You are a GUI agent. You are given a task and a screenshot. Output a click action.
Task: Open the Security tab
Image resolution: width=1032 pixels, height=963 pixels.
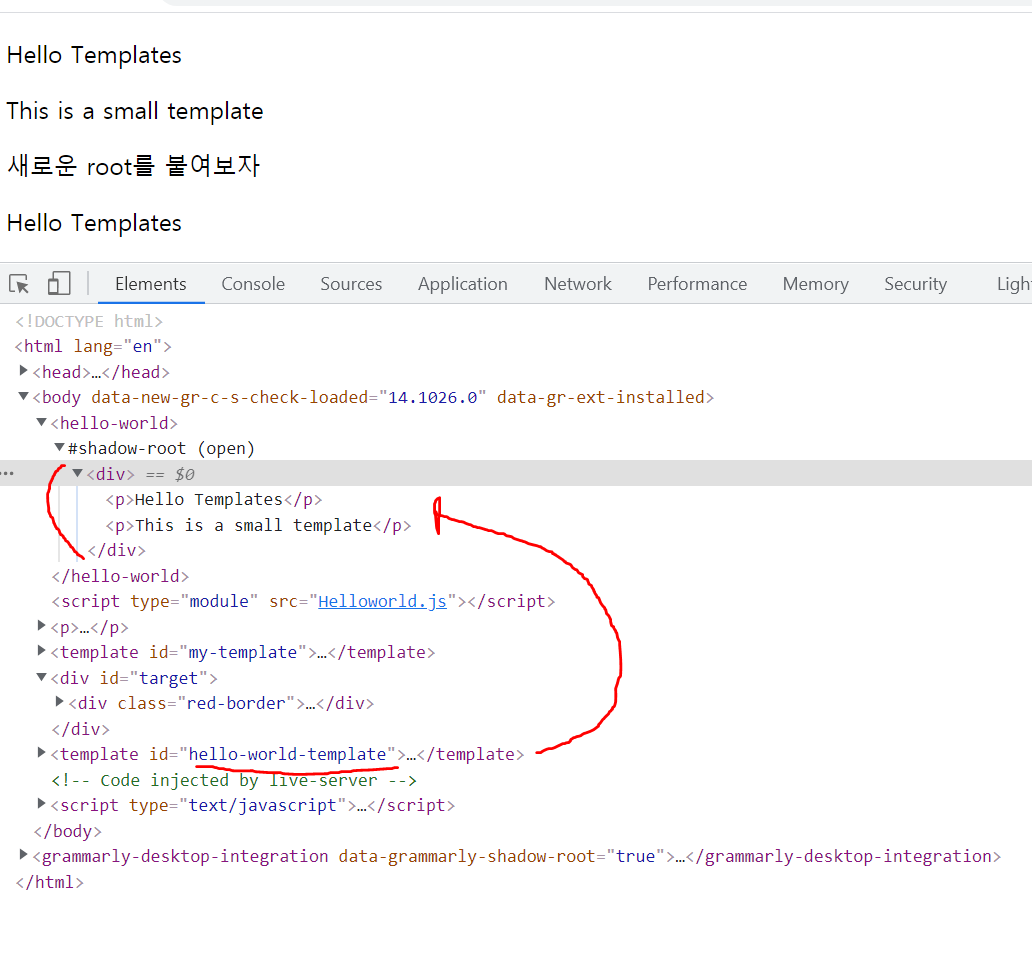[915, 284]
